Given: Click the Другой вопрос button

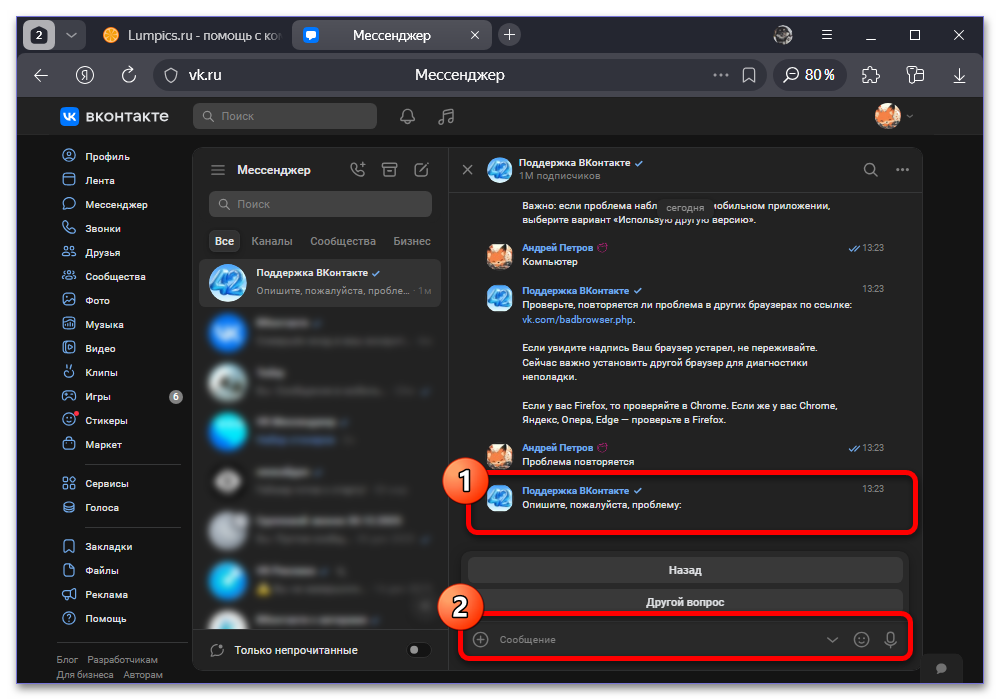Looking at the screenshot, I should (685, 602).
